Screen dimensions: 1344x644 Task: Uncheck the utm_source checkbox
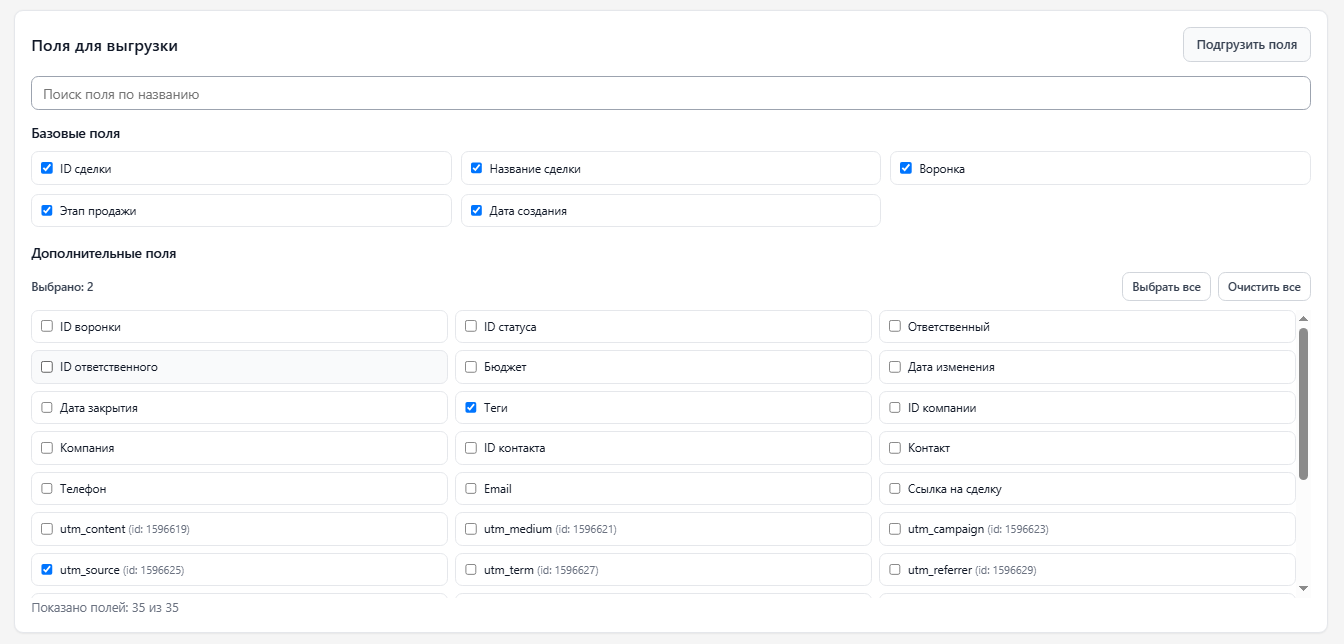[47, 570]
